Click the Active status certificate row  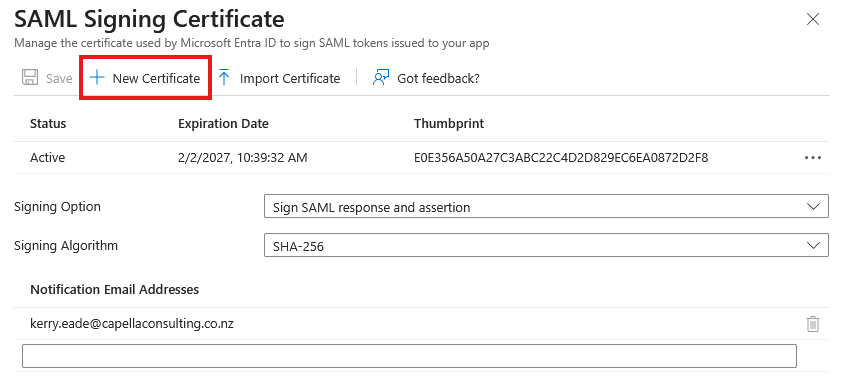coord(421,158)
